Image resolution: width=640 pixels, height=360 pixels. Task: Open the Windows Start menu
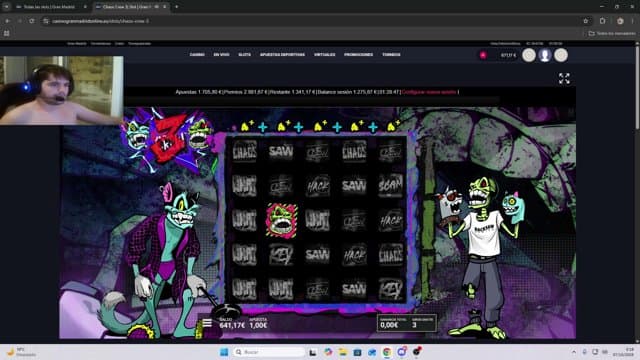tap(224, 352)
